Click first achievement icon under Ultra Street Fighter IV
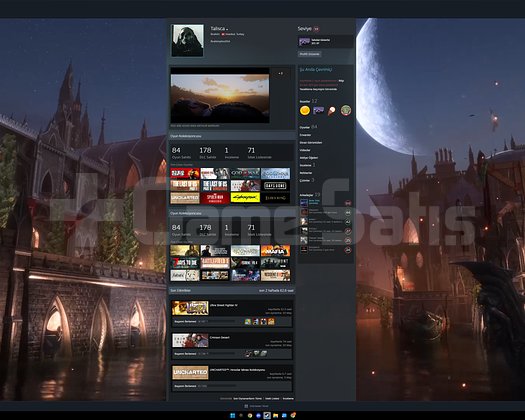525x420 pixels. [247, 322]
